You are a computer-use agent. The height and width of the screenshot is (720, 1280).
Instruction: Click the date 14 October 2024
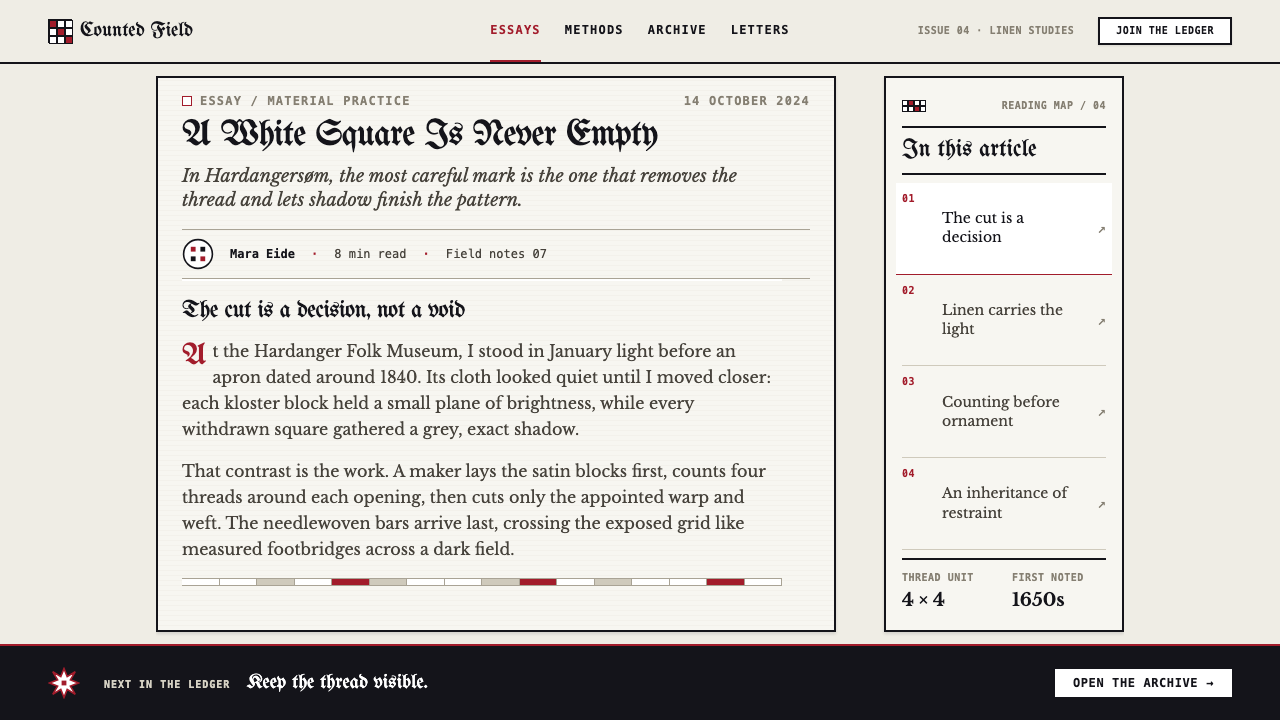point(747,101)
